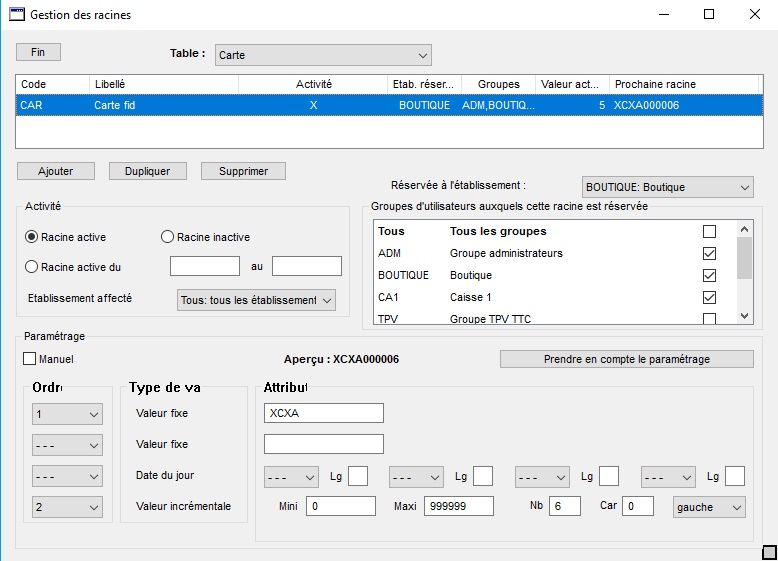This screenshot has width=778, height=561.
Task: Uncheck the BOUTIQUE Boutique group checkbox
Action: point(710,275)
